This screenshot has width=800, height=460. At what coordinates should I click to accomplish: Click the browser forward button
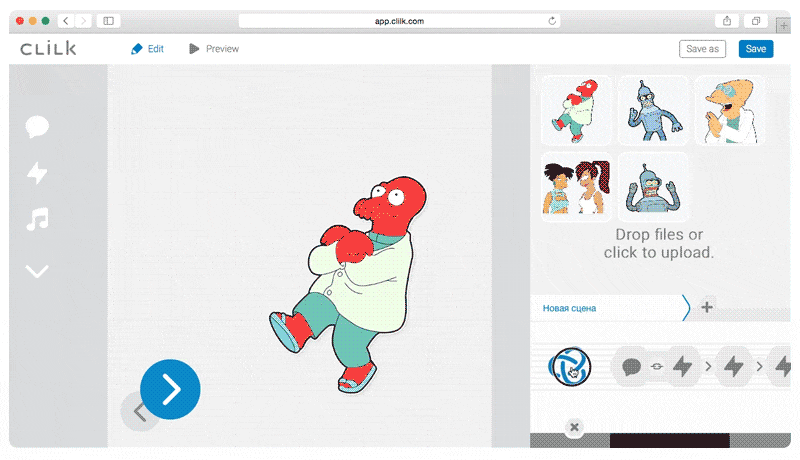point(83,21)
